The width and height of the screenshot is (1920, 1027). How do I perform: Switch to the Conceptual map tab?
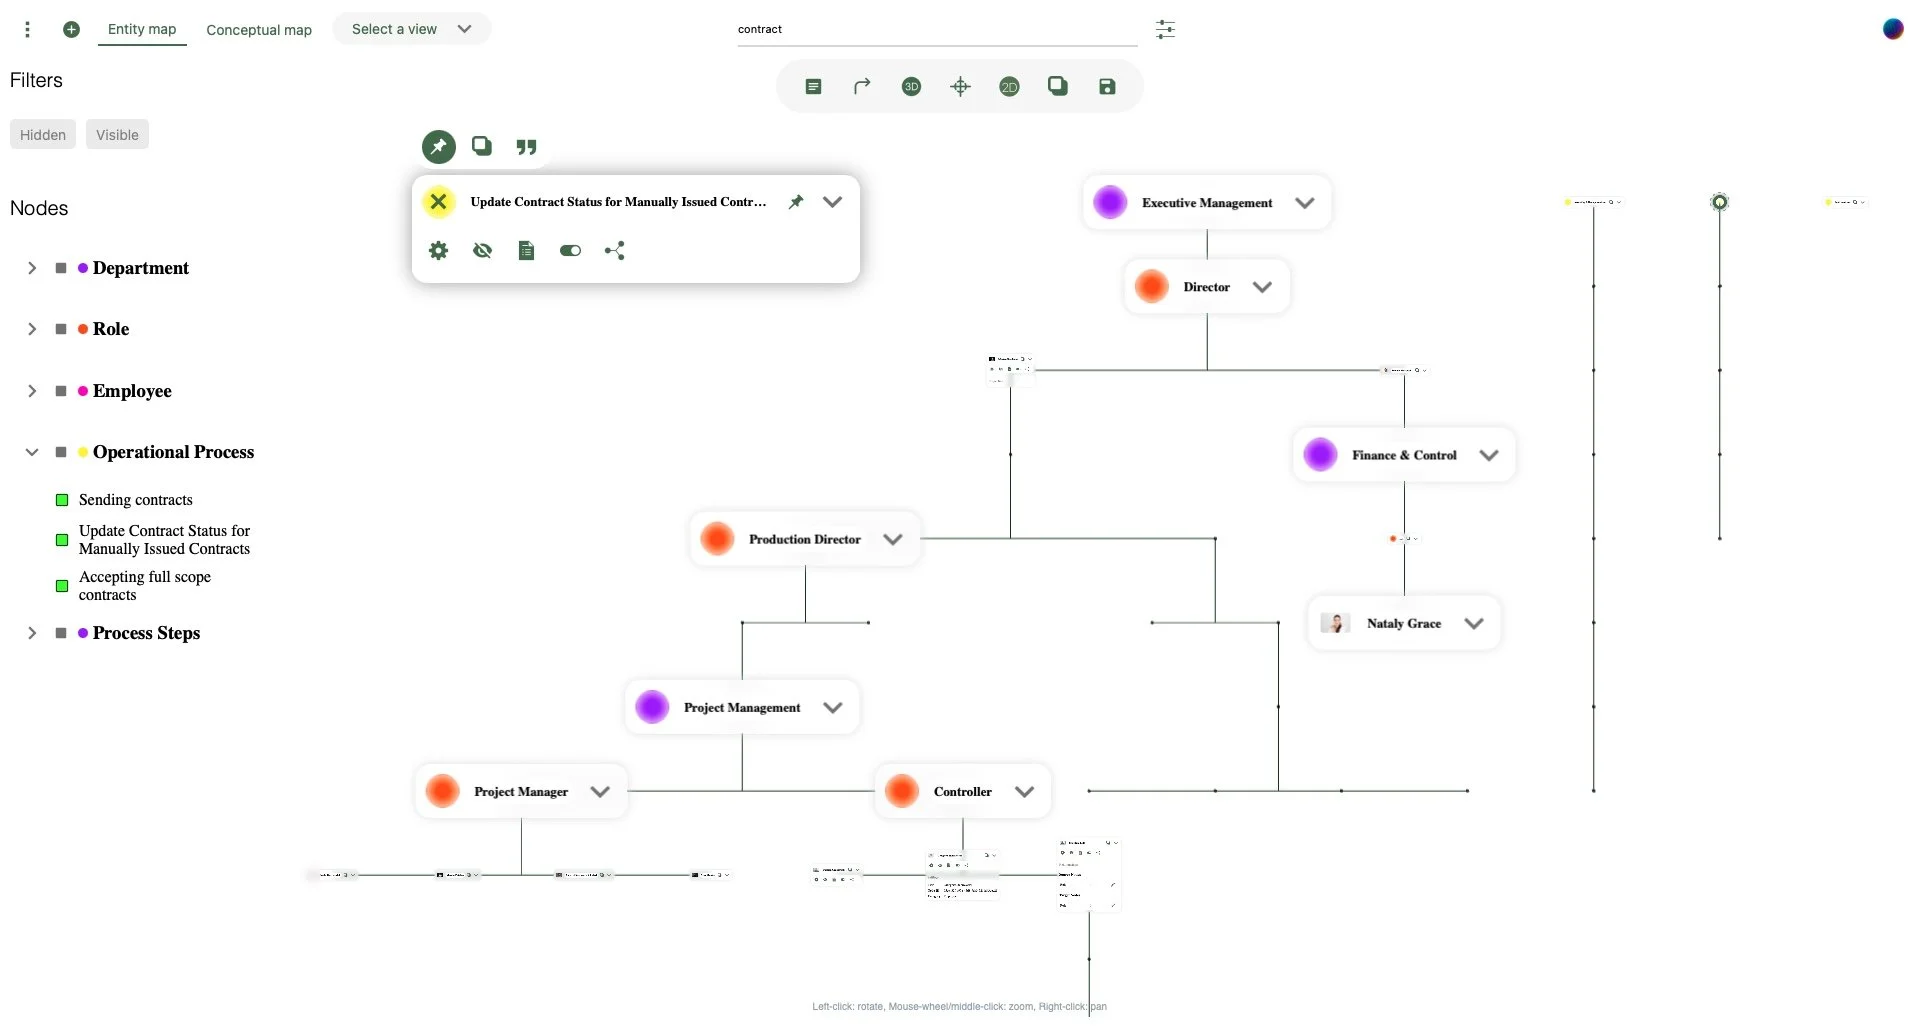[x=258, y=30]
